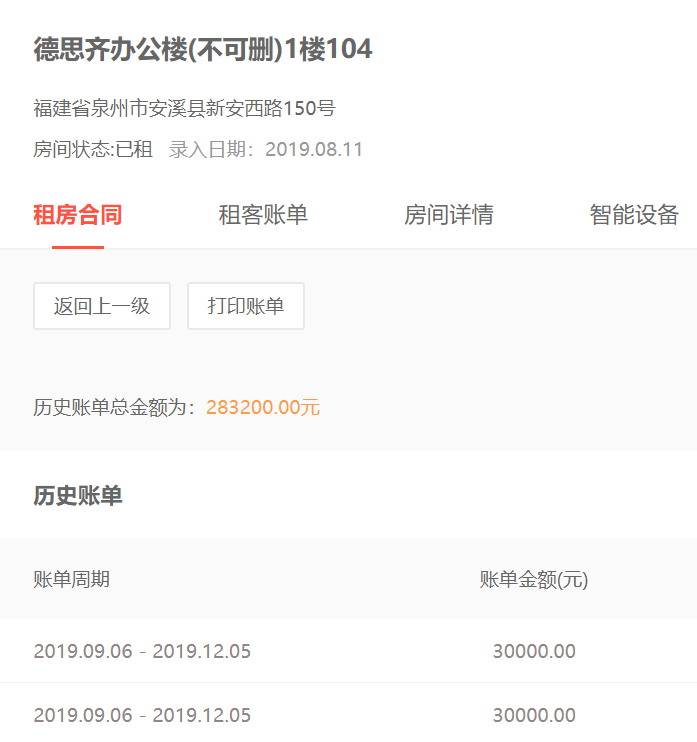
Task: Open the 租客账单 tab
Action: tap(263, 215)
